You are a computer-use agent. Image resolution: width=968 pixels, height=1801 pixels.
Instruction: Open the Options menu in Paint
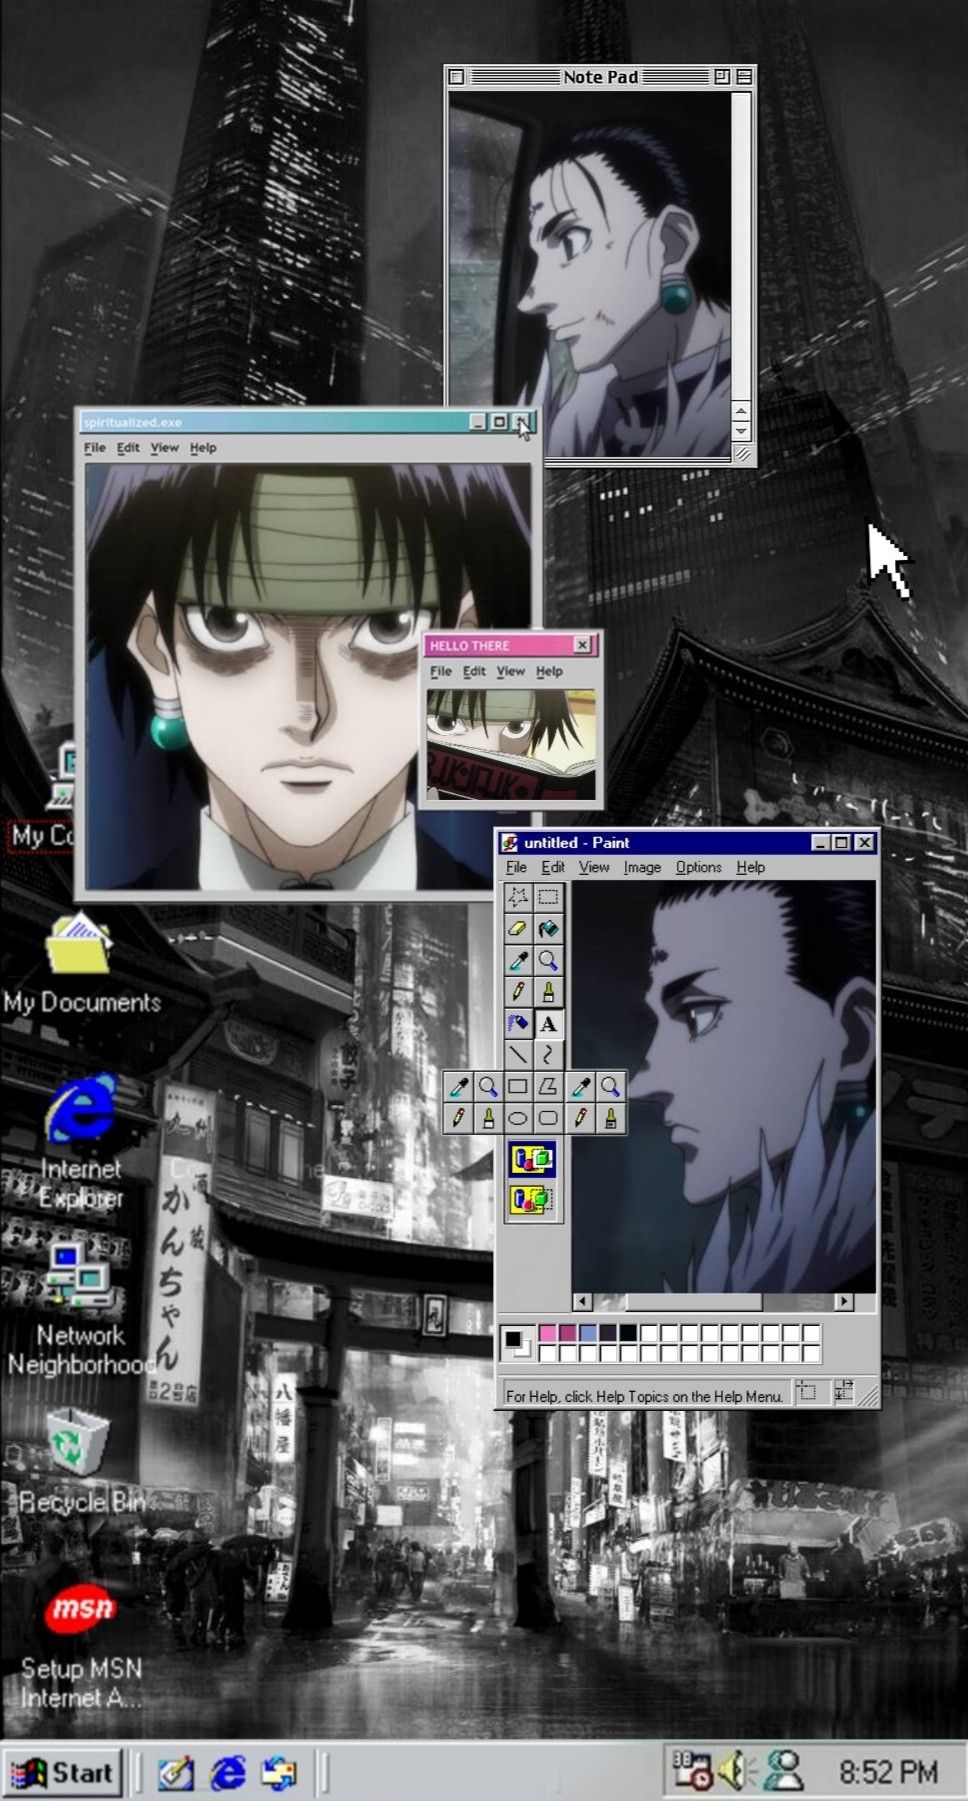[698, 867]
